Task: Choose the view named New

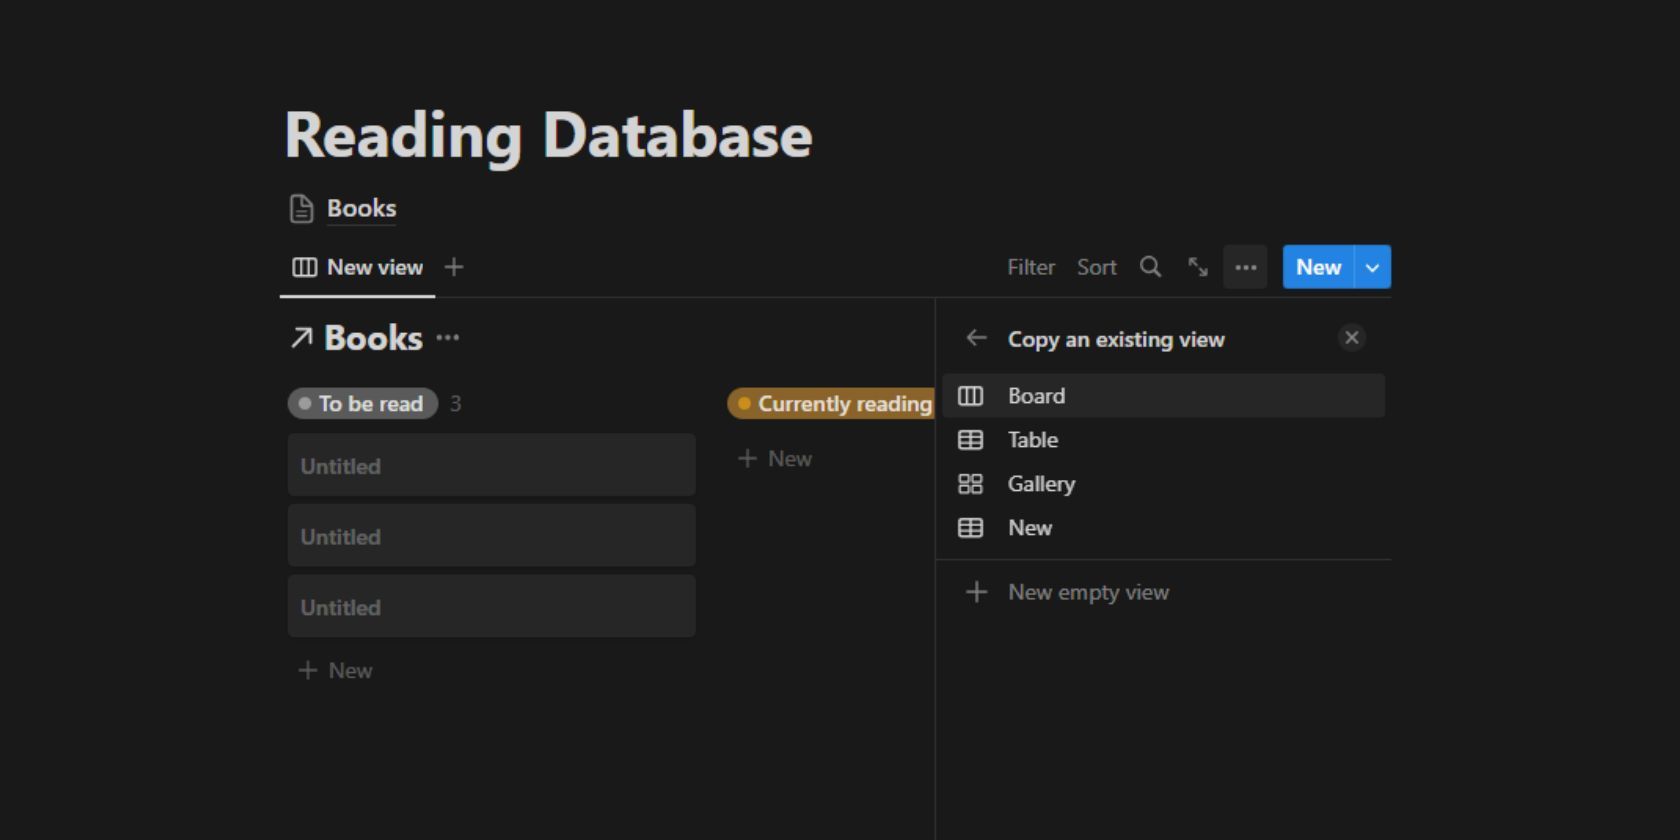Action: pos(1029,528)
